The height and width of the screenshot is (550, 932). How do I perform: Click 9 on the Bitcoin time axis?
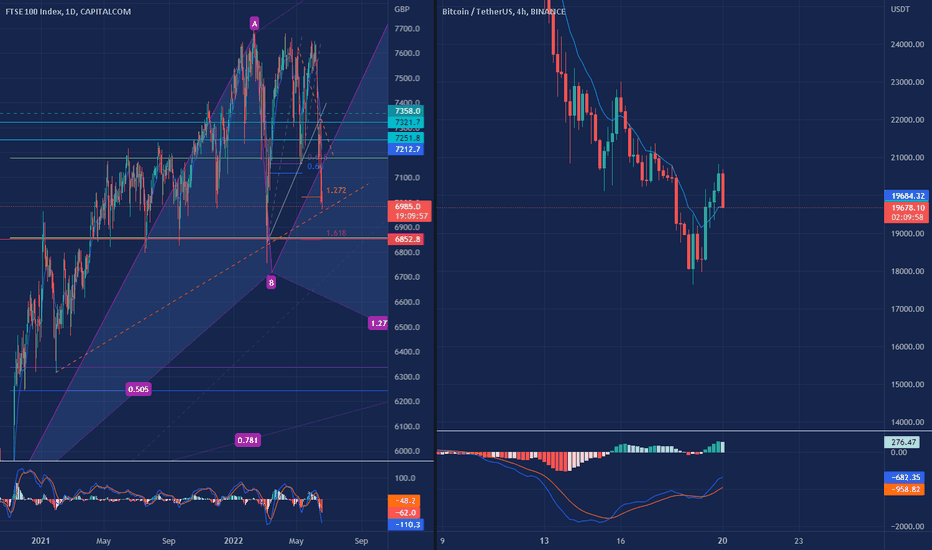tap(442, 540)
